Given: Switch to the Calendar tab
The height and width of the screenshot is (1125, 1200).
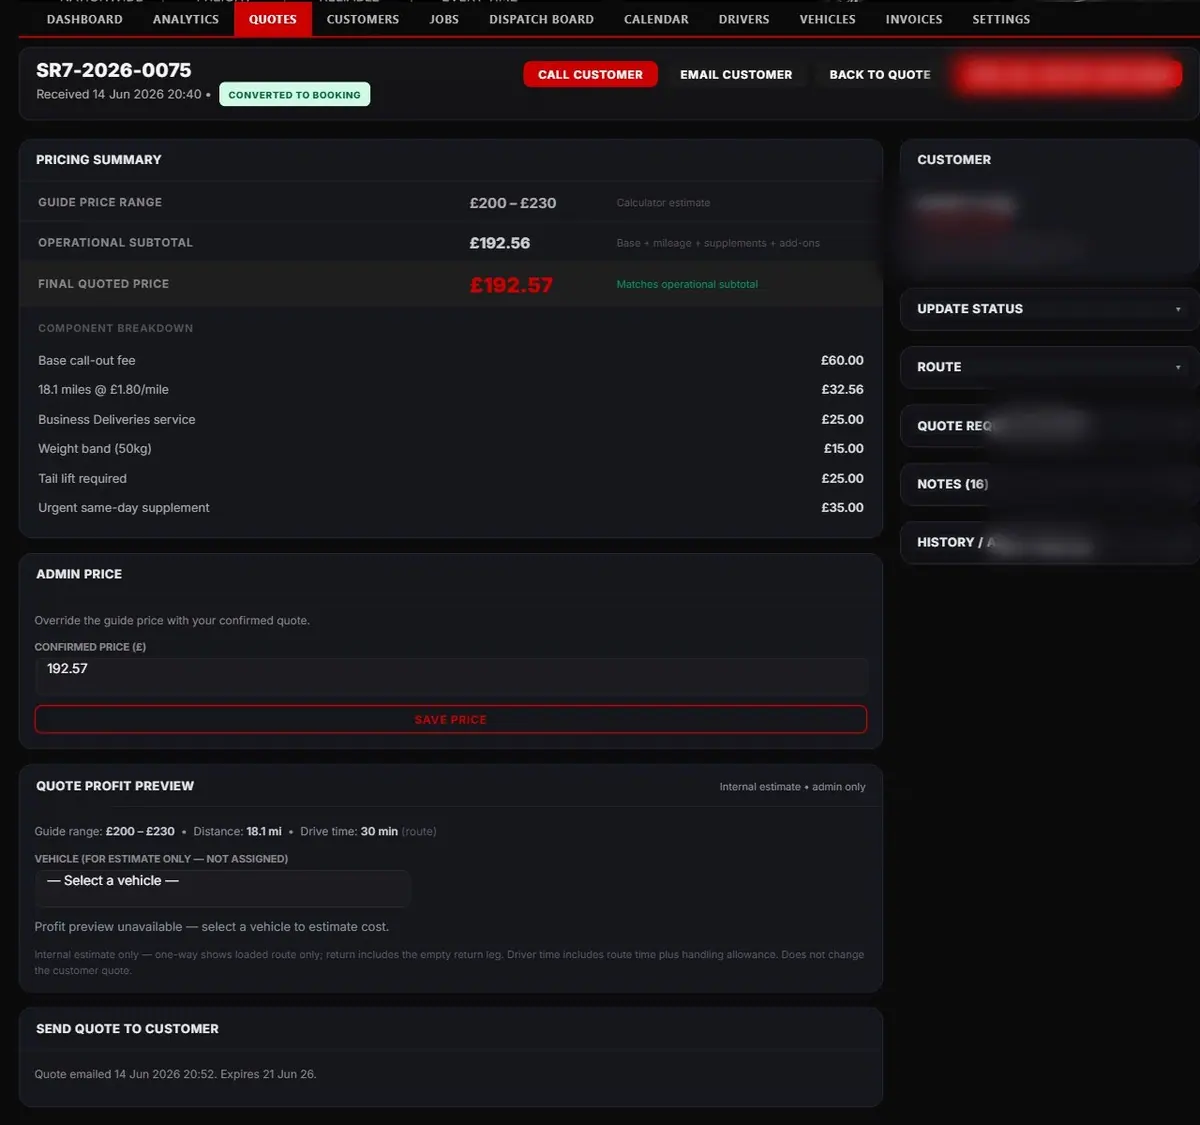Looking at the screenshot, I should tap(656, 19).
